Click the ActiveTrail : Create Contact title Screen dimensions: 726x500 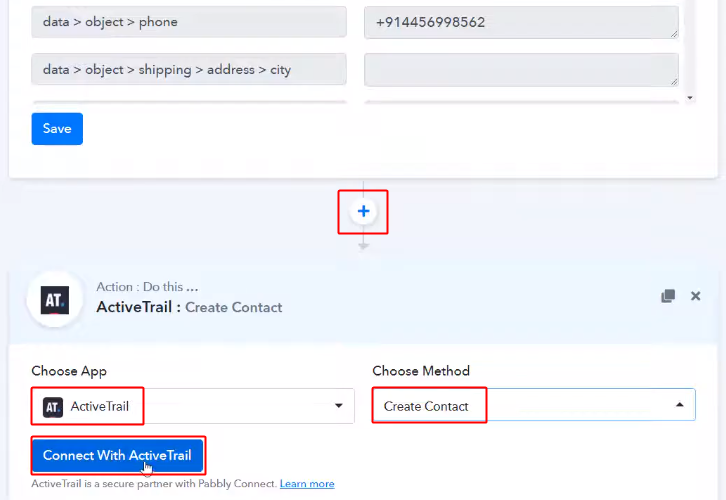tap(189, 307)
